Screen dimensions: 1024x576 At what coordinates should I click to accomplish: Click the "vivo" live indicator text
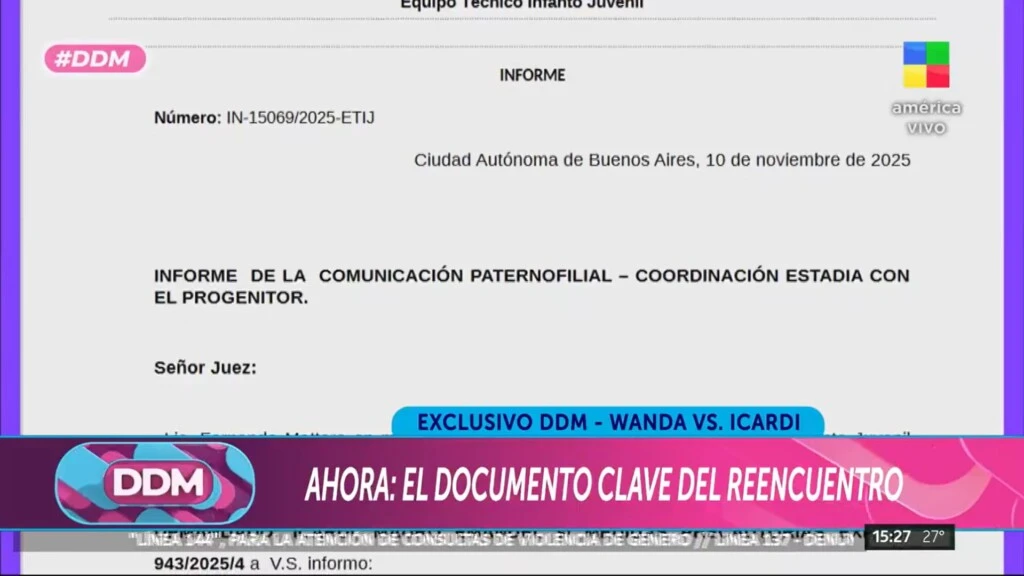point(926,128)
